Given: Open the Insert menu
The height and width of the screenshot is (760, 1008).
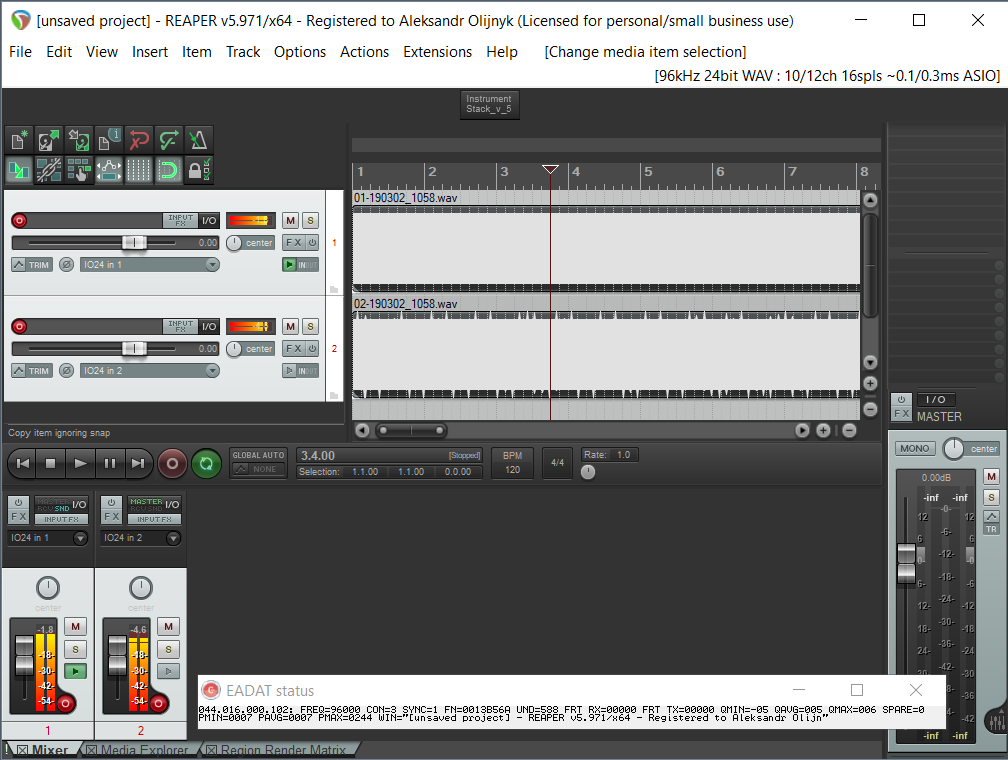Looking at the screenshot, I should coord(150,52).
